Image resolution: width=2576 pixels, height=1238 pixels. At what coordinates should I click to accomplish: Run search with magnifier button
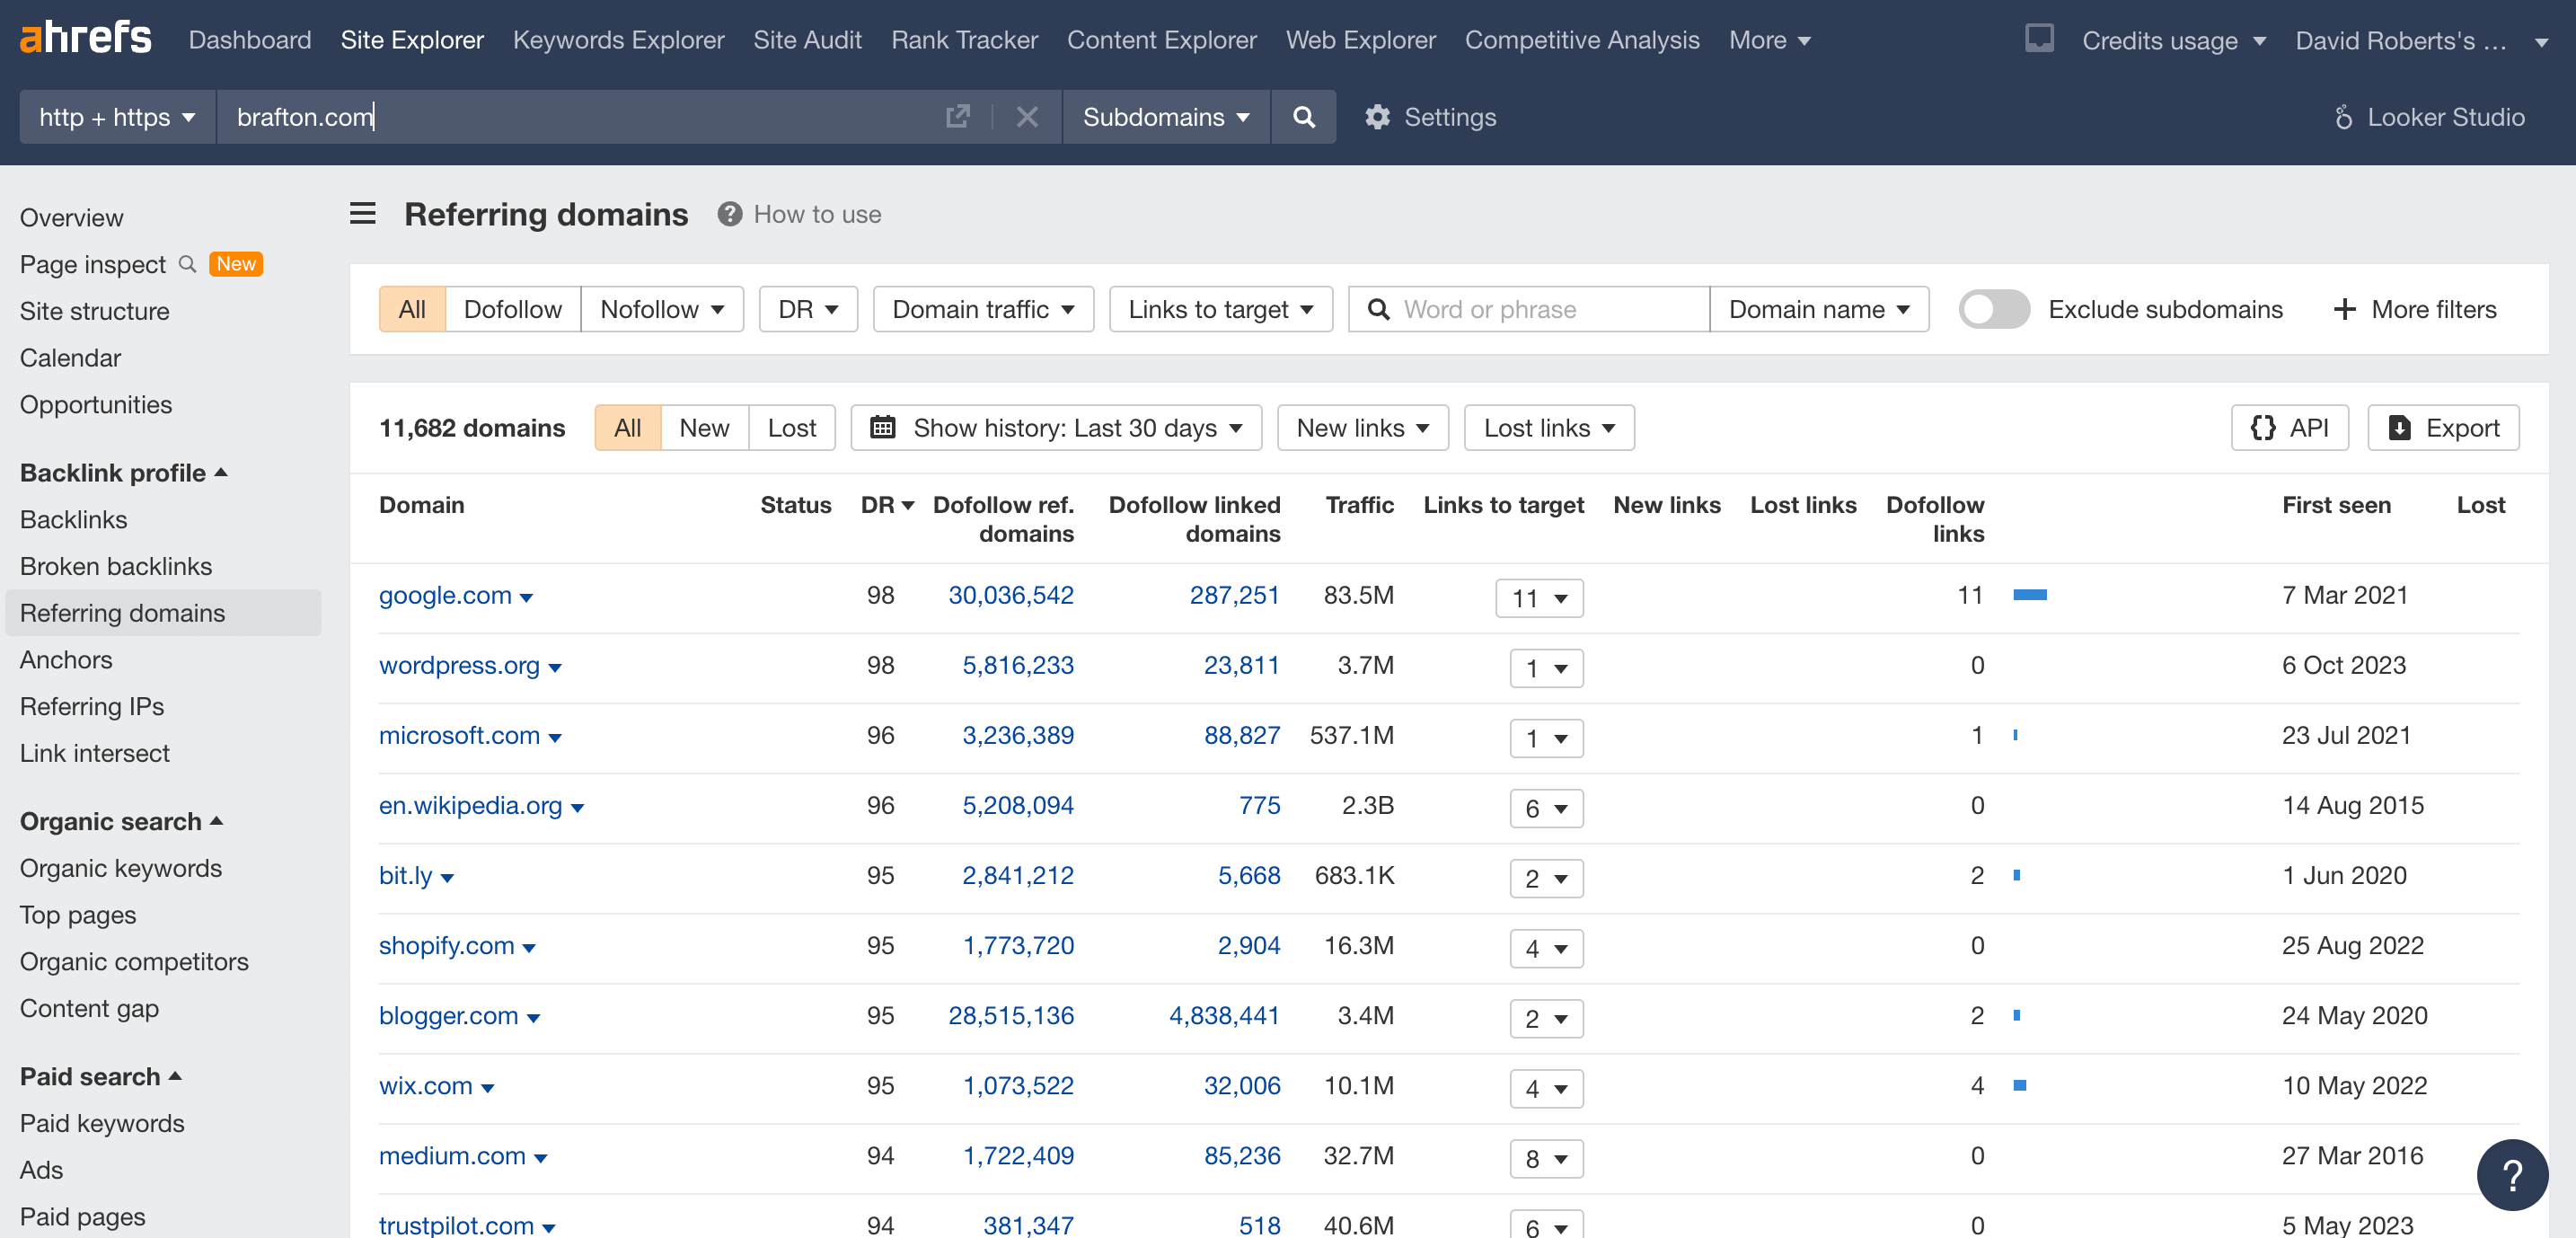click(1304, 117)
